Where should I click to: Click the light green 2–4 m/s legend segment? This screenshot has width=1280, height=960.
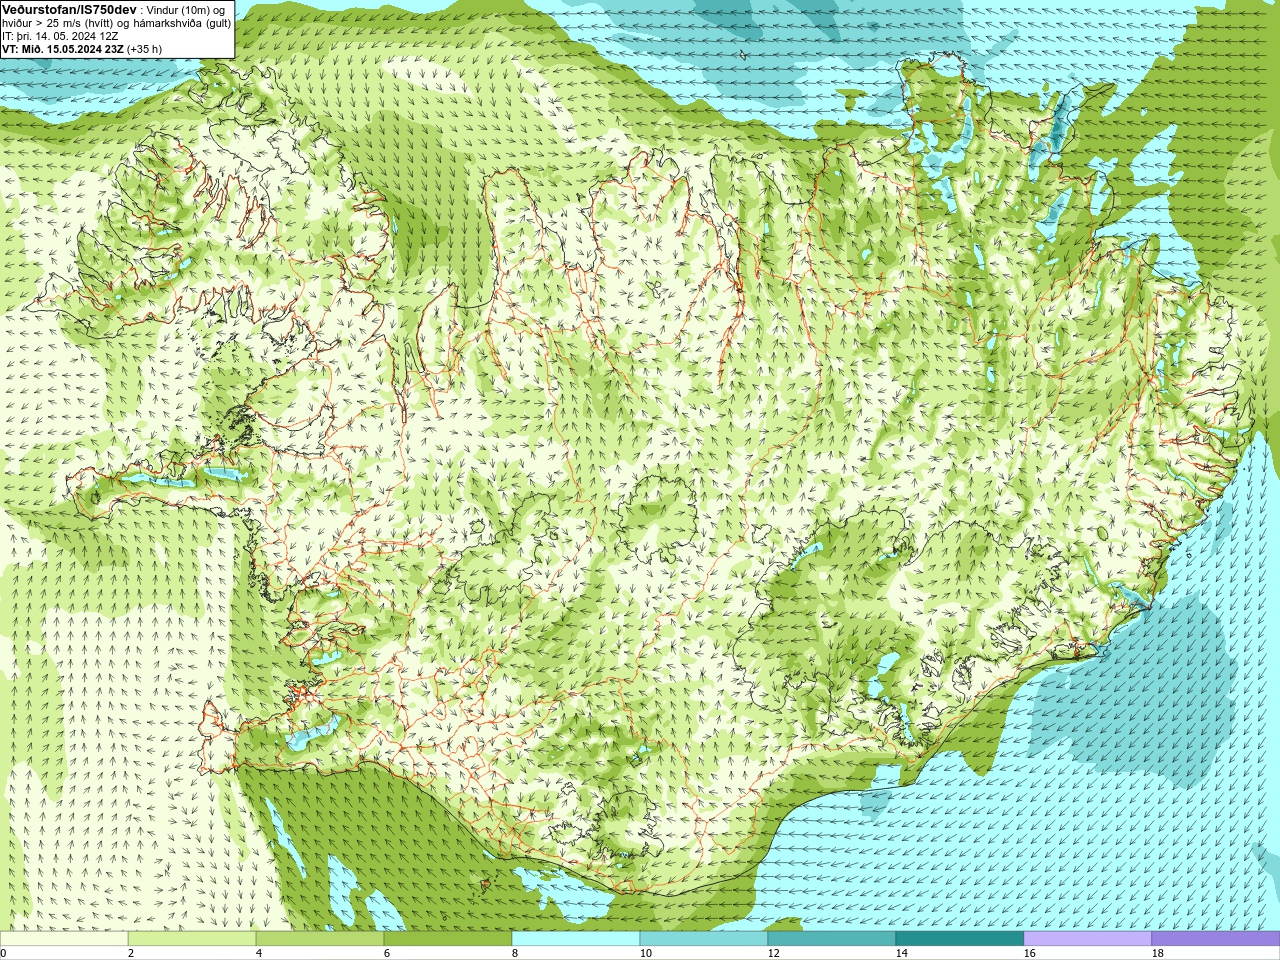pyautogui.click(x=192, y=939)
